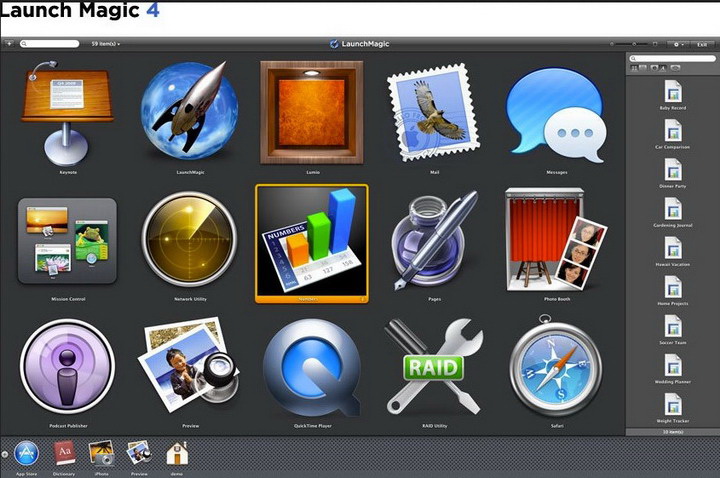Click plus button at dock left edge
Viewport: 720px width, 478px height.
[5, 454]
